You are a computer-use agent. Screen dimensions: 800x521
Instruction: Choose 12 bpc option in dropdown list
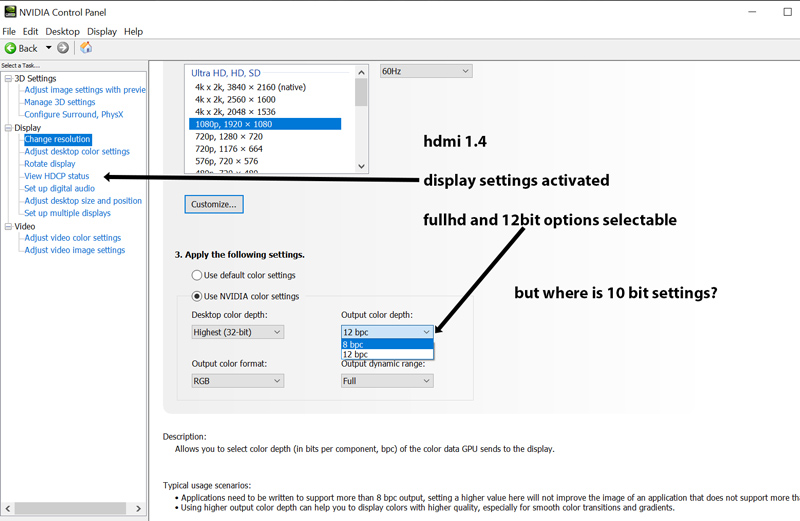click(x=387, y=354)
